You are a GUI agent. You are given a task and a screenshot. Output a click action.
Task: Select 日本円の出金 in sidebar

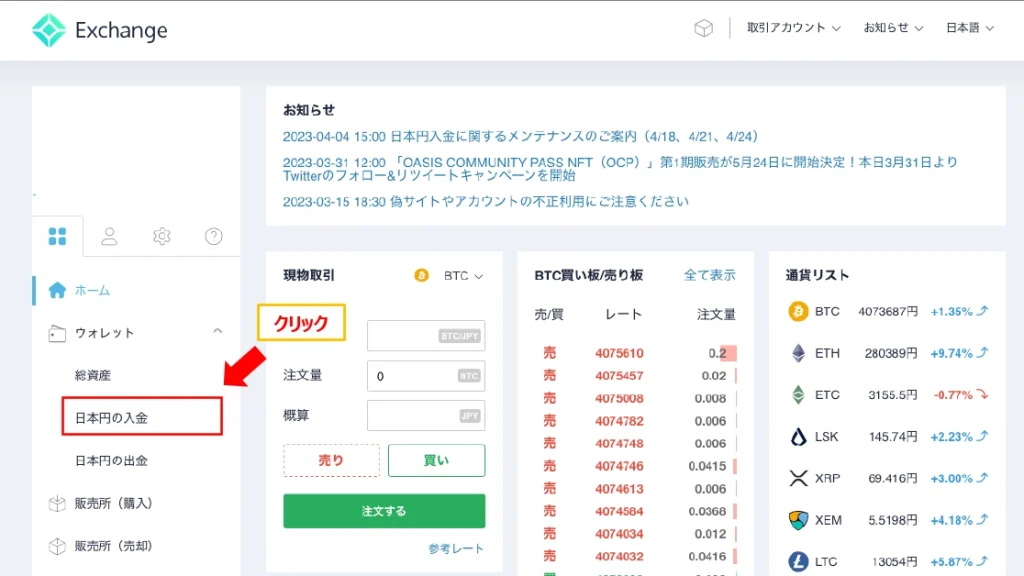[111, 461]
